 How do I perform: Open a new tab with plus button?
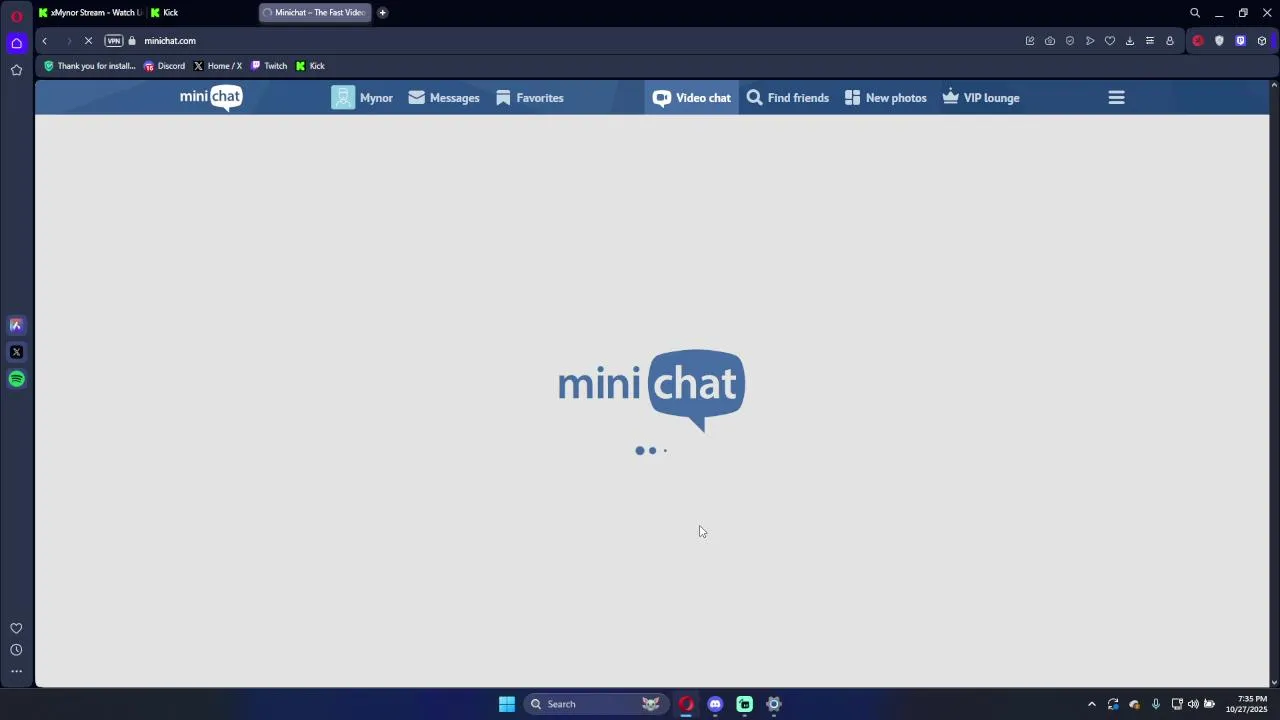(382, 13)
